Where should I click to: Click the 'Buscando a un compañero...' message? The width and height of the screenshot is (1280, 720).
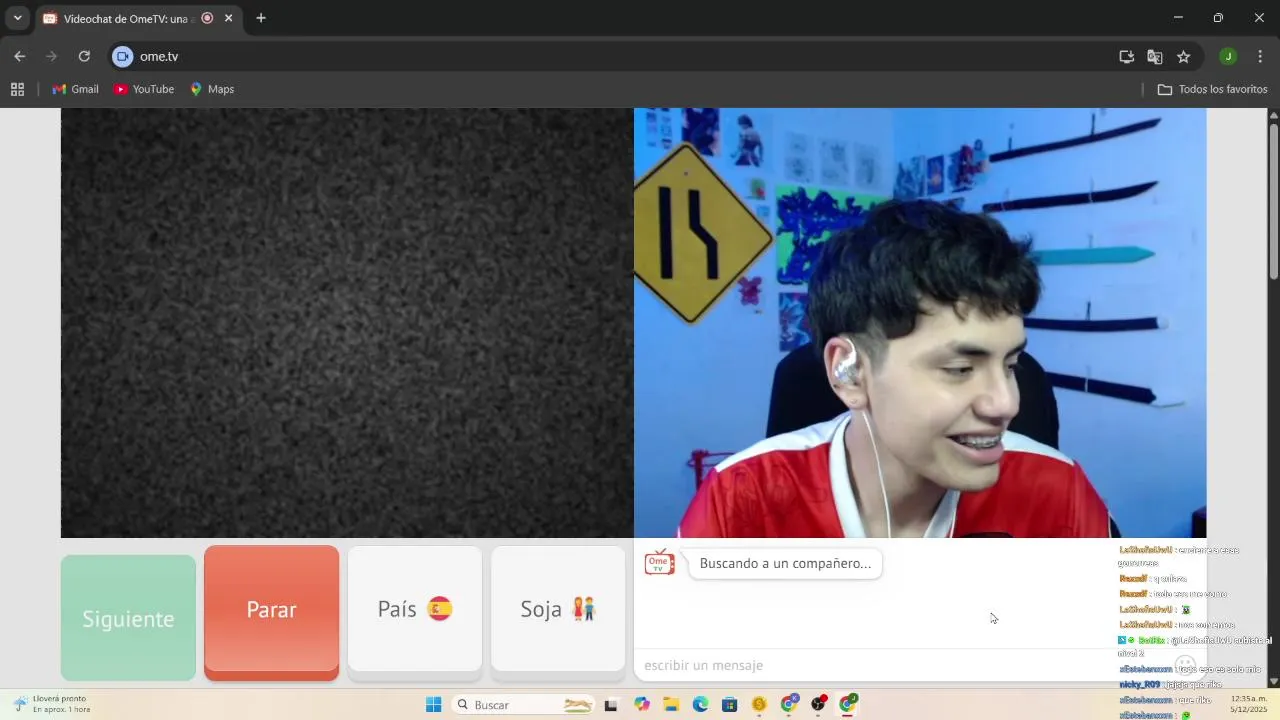pyautogui.click(x=785, y=563)
